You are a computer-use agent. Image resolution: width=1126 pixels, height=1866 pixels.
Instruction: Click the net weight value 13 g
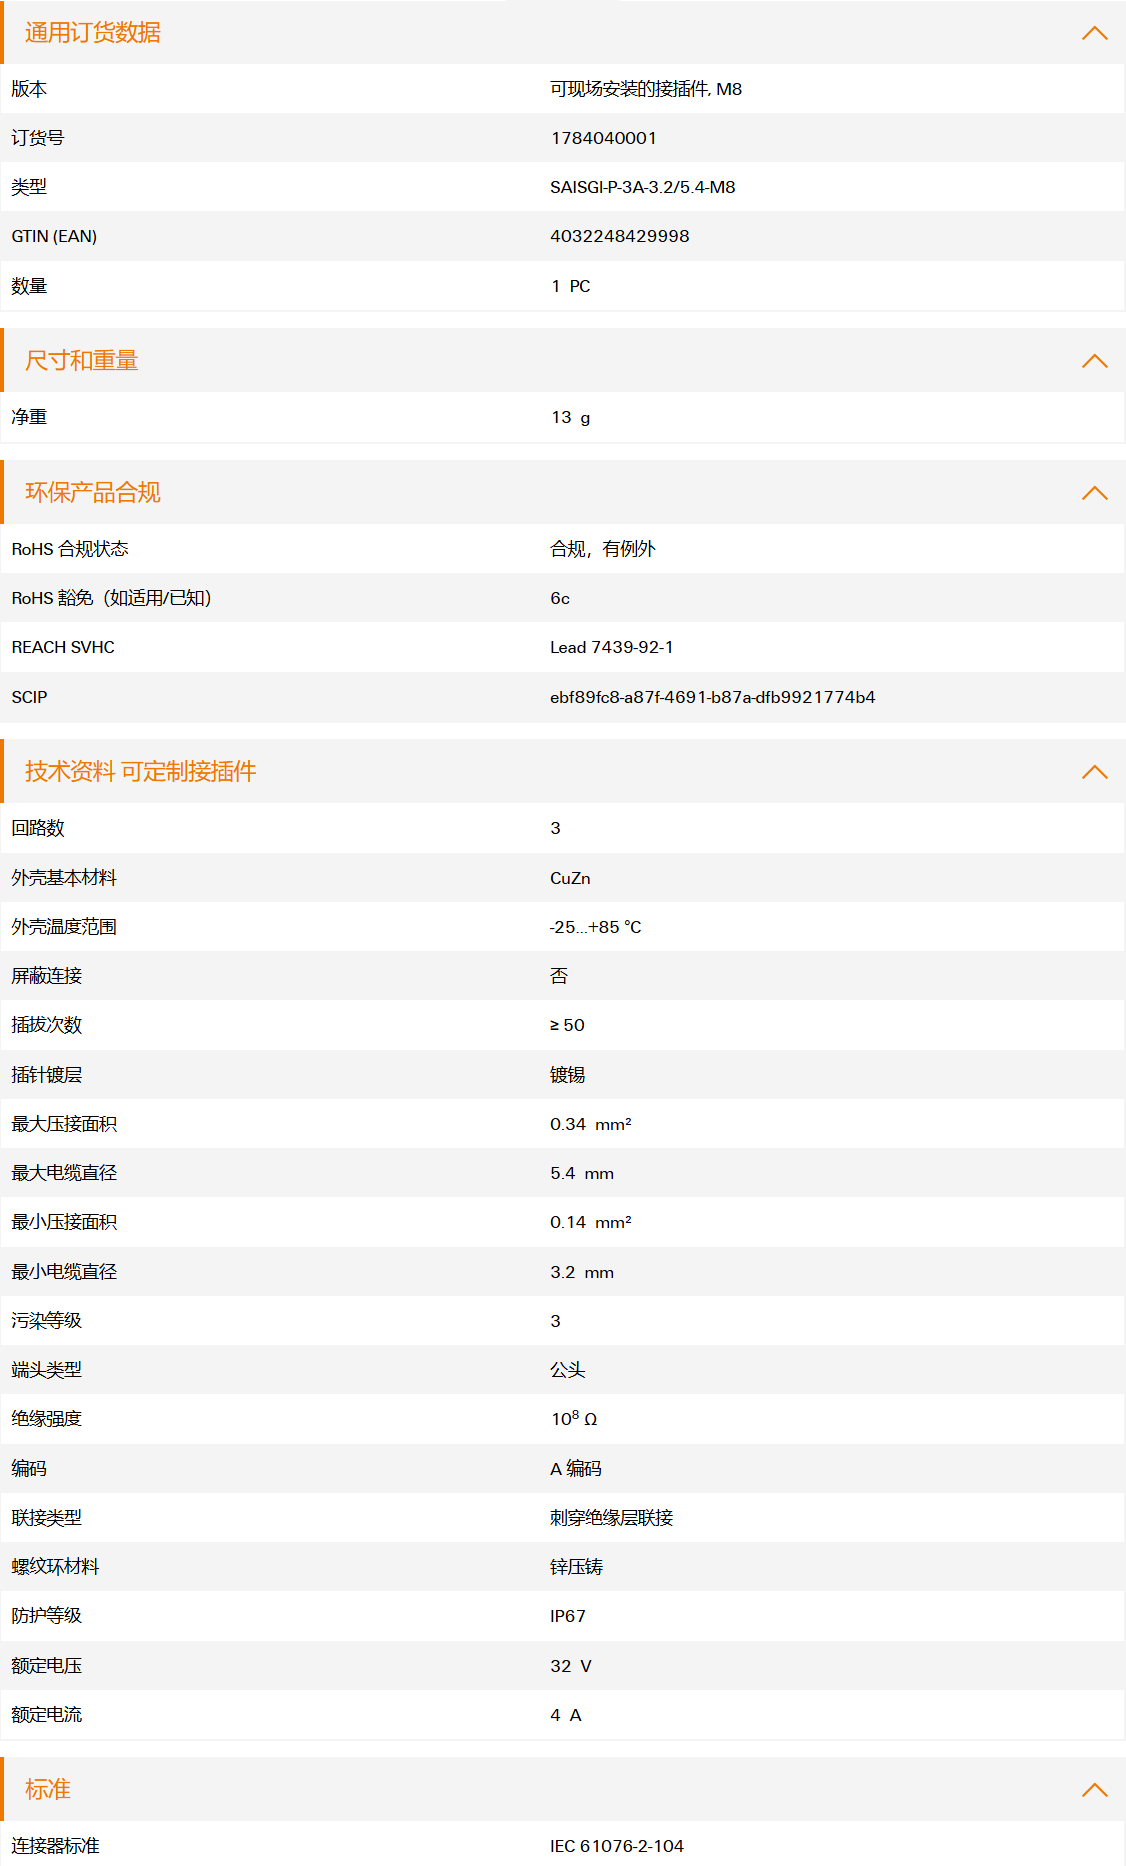click(x=571, y=417)
